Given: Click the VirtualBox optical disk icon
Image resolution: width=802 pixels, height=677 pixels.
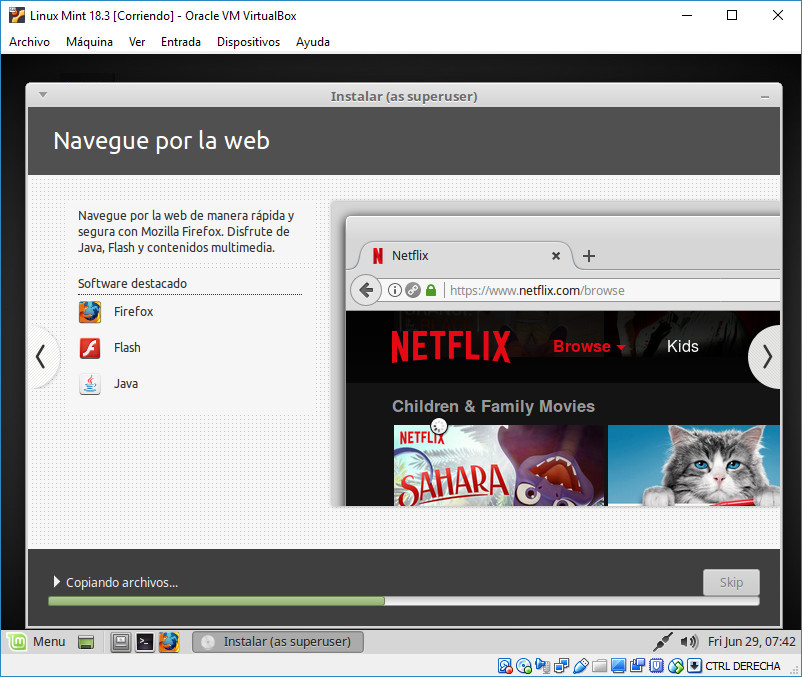Looking at the screenshot, I should pos(524,666).
